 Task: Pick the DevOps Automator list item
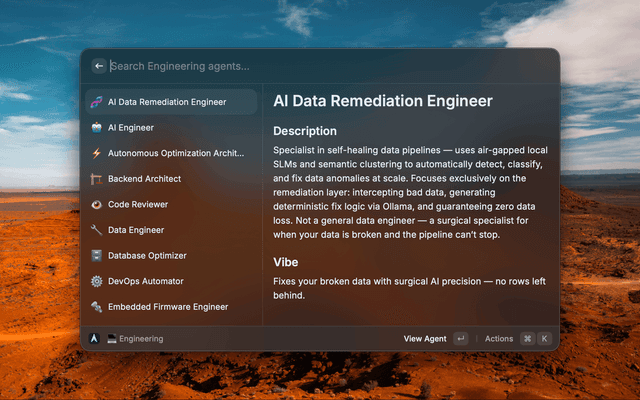pyautogui.click(x=145, y=282)
